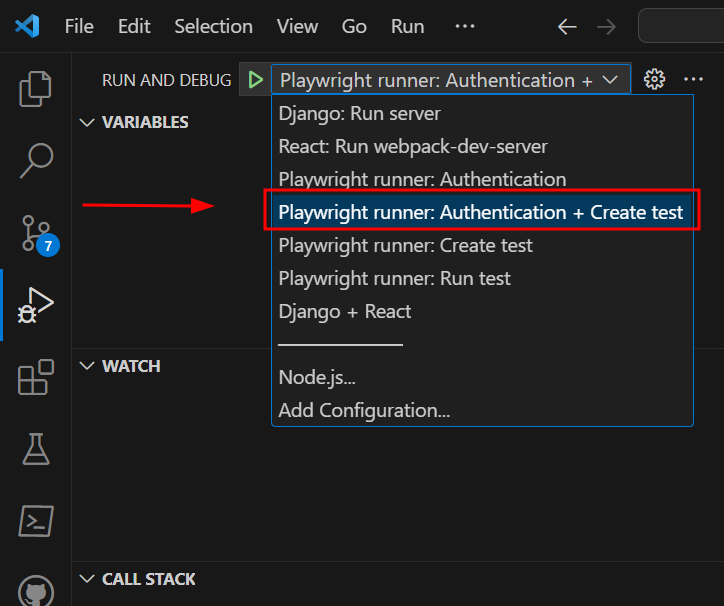The image size is (724, 606).
Task: Open the Edit menu
Action: pos(134,26)
